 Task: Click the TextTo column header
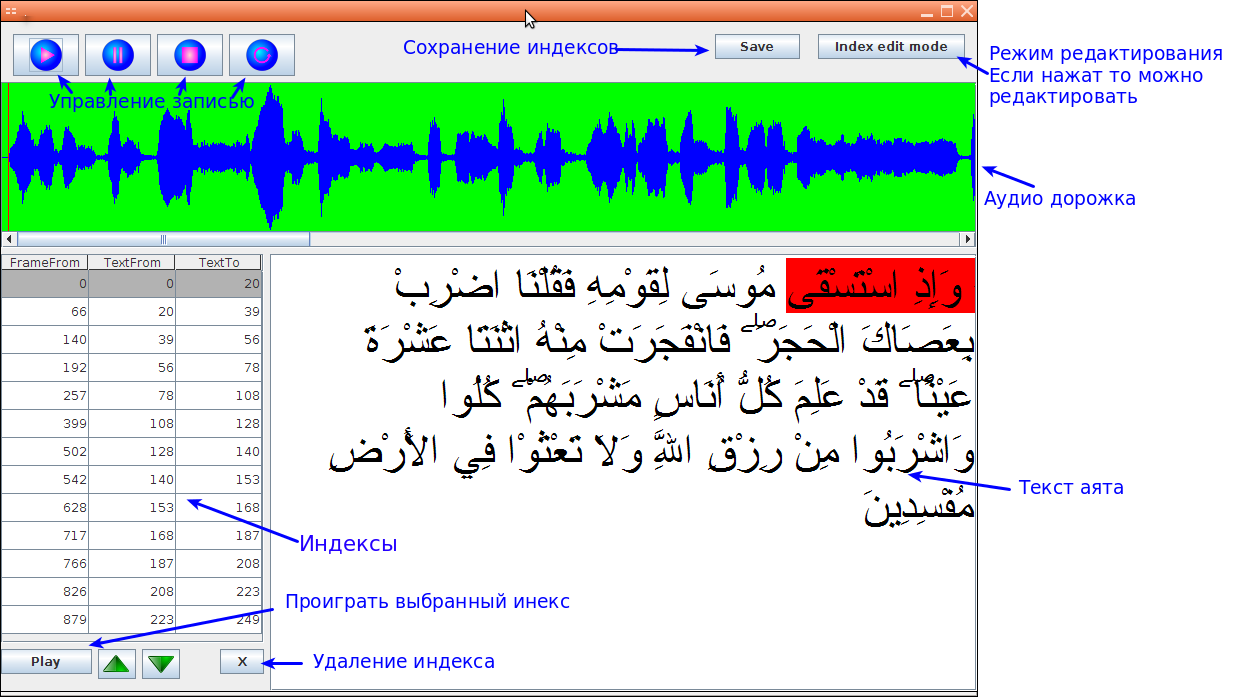[219, 262]
